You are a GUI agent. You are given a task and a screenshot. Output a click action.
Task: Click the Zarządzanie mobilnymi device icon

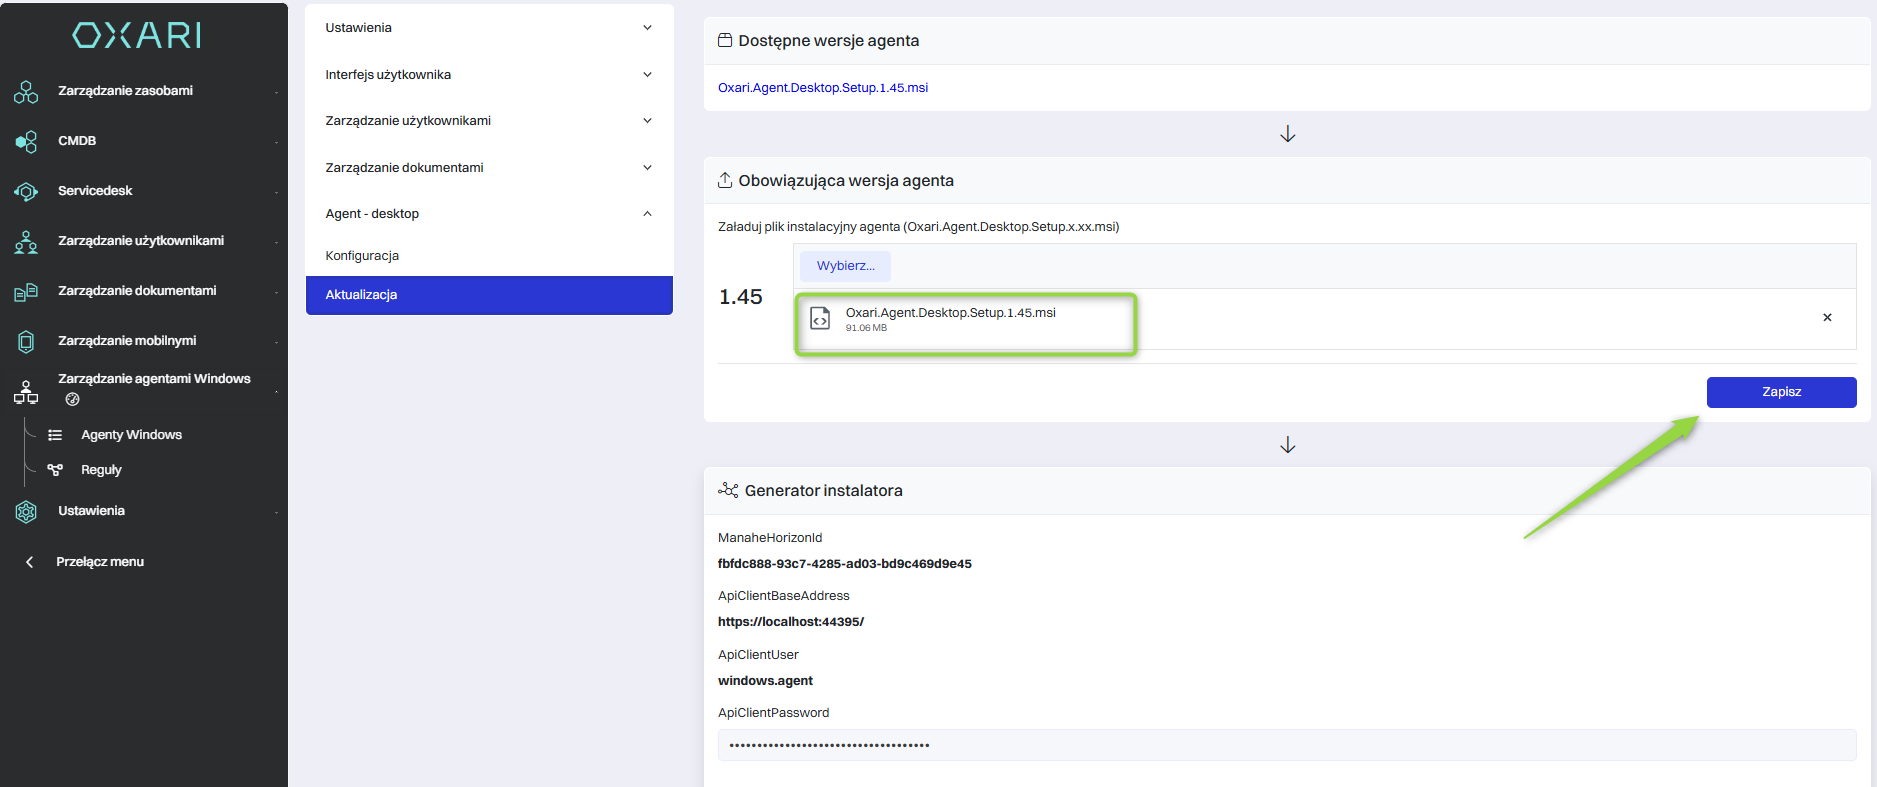[26, 342]
